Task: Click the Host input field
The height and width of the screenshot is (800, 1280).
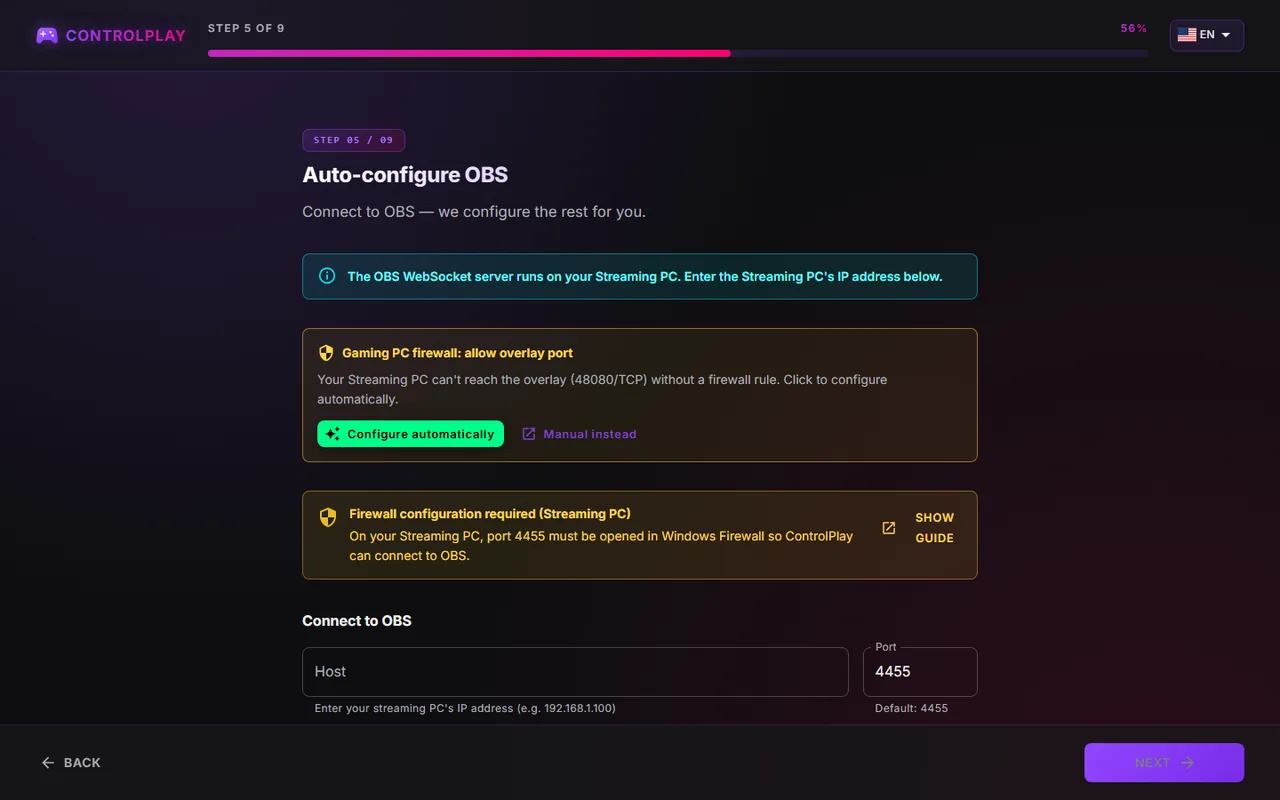Action: pos(575,672)
